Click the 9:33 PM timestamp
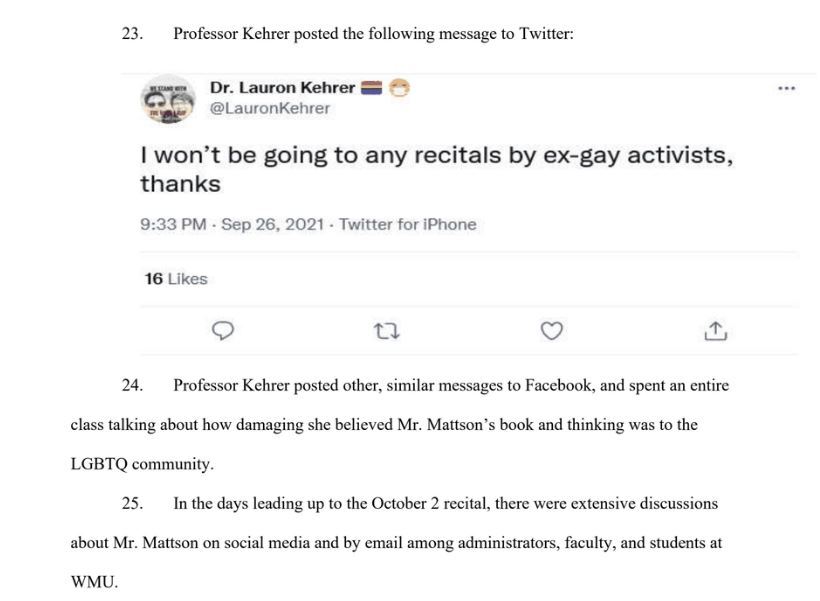Image resolution: width=820 pixels, height=601 pixels. (x=173, y=224)
